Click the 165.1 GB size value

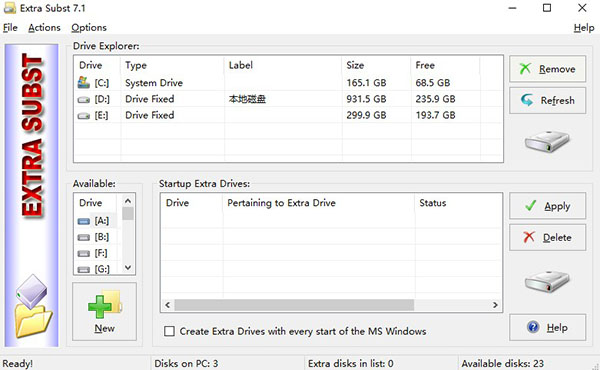click(x=366, y=83)
